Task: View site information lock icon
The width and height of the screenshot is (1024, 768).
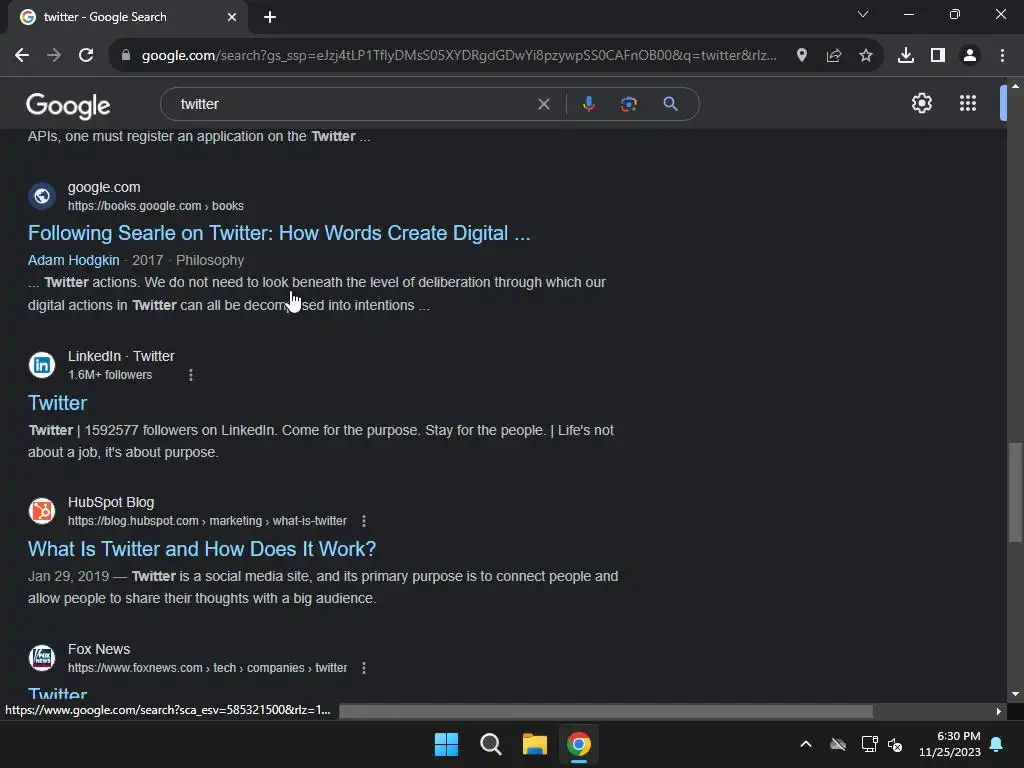Action: [x=126, y=56]
